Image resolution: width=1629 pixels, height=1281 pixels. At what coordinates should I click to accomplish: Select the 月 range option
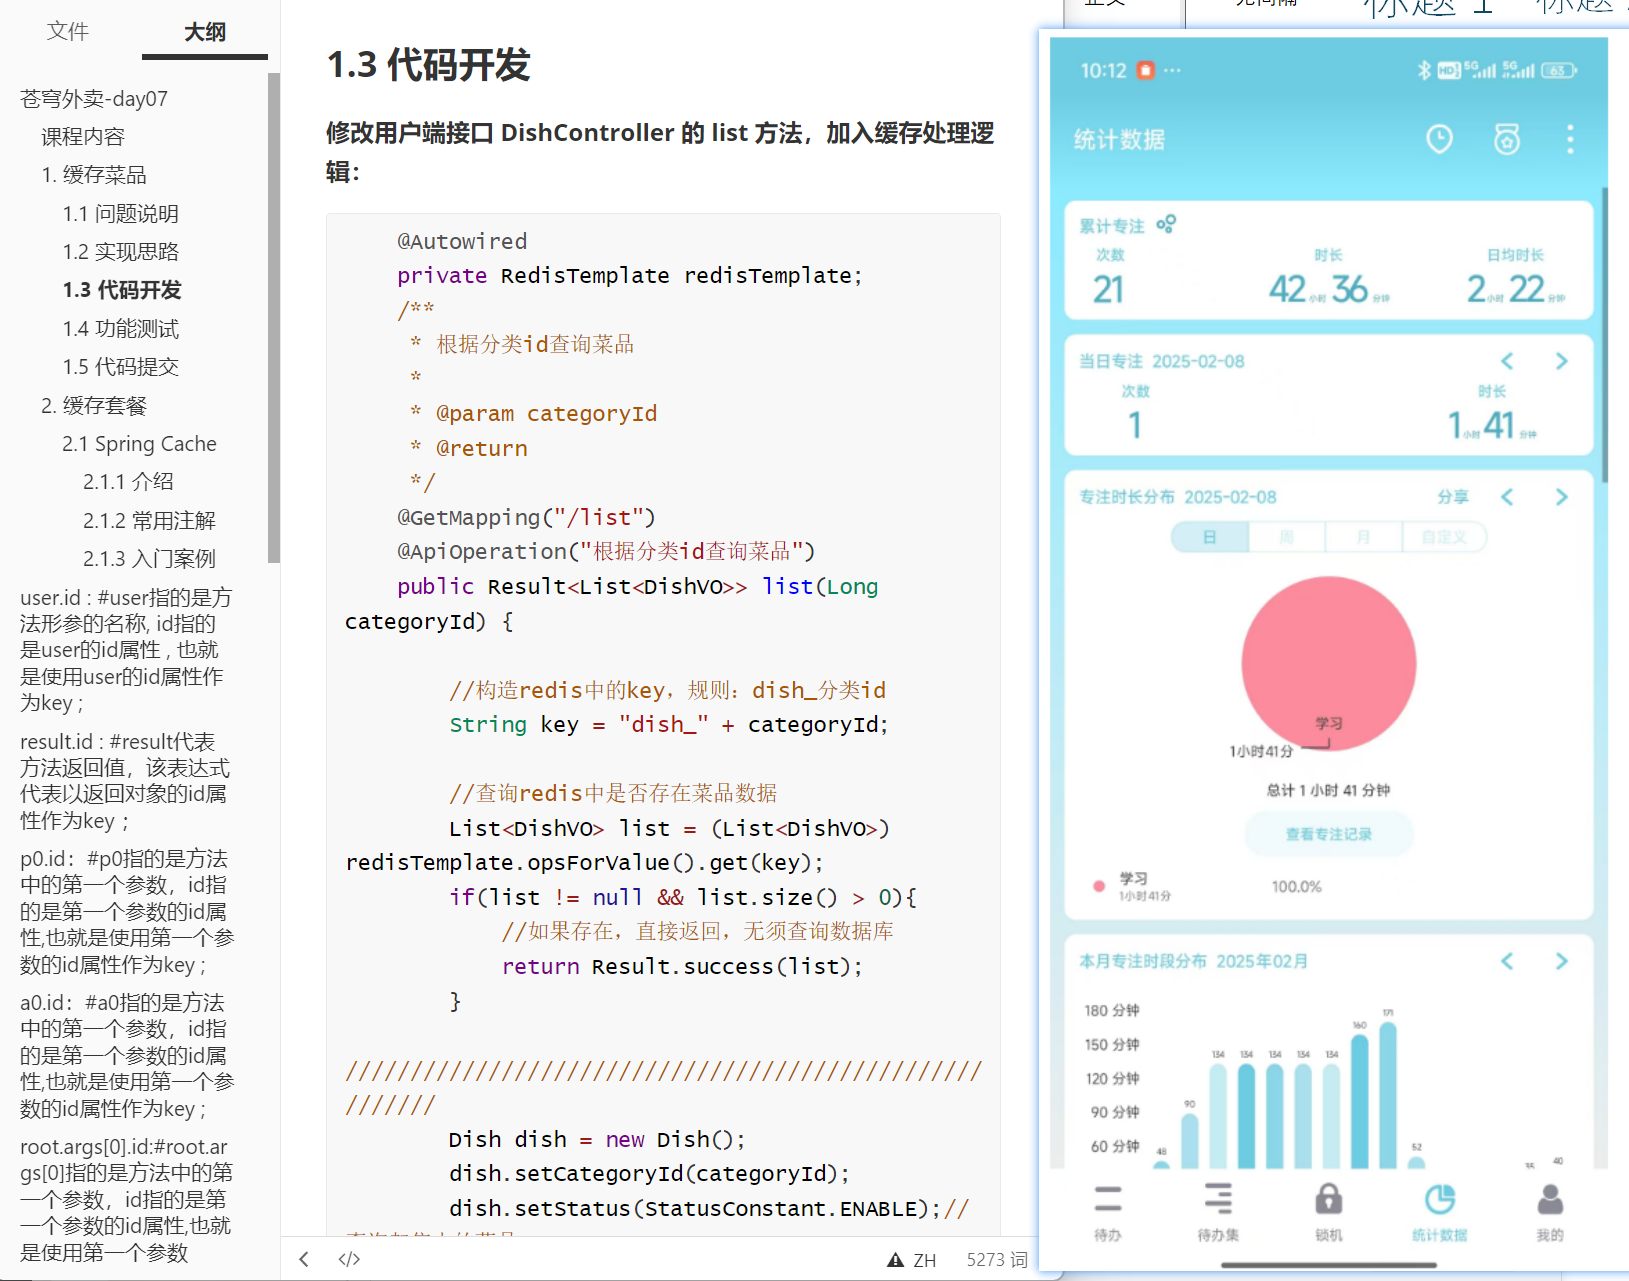pyautogui.click(x=1364, y=537)
